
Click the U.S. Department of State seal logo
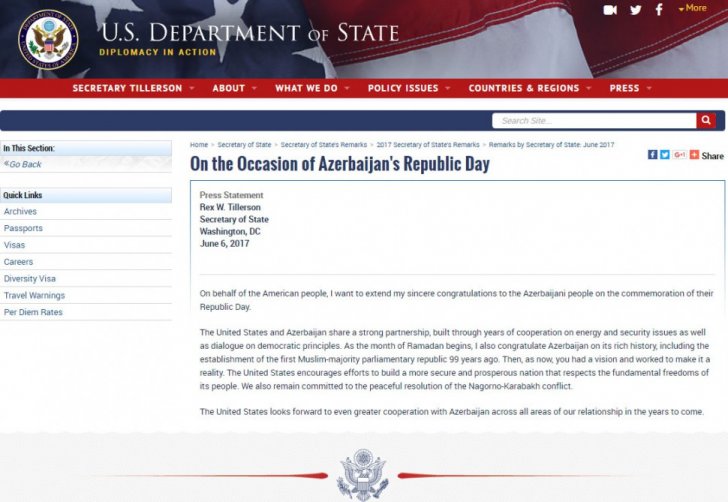click(x=48, y=39)
